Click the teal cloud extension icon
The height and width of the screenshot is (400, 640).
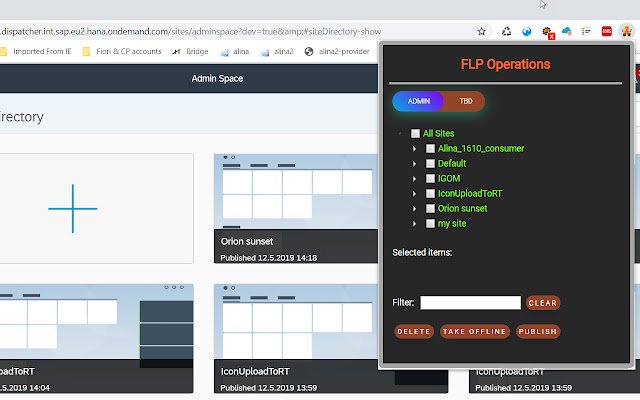(567, 31)
